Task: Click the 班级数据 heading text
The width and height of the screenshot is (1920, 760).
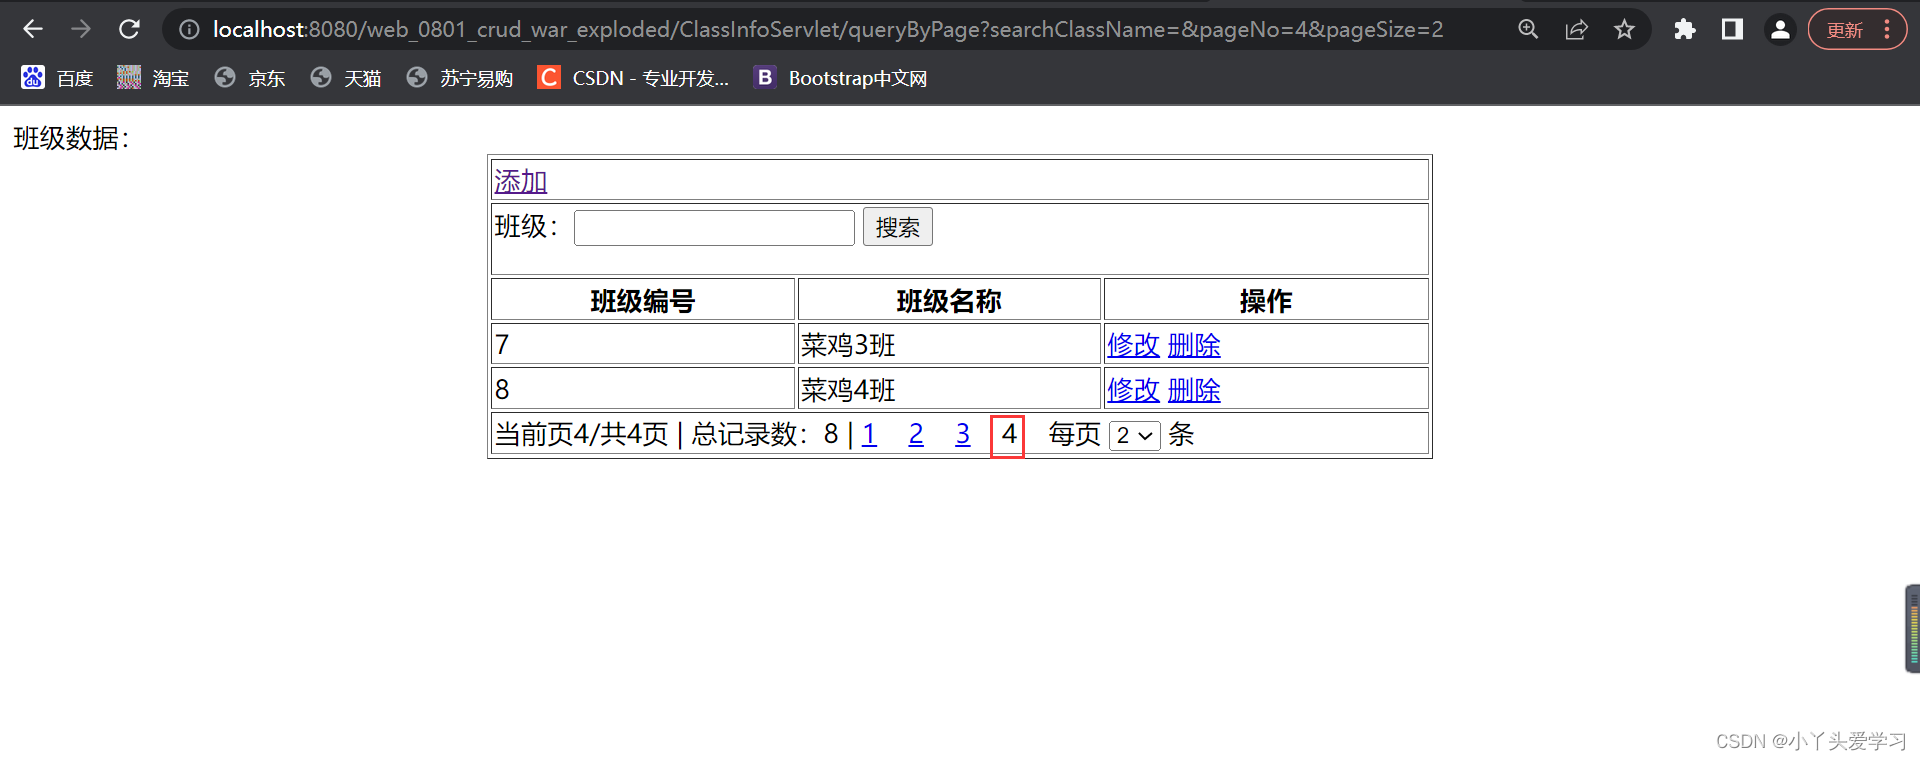Action: point(71,138)
